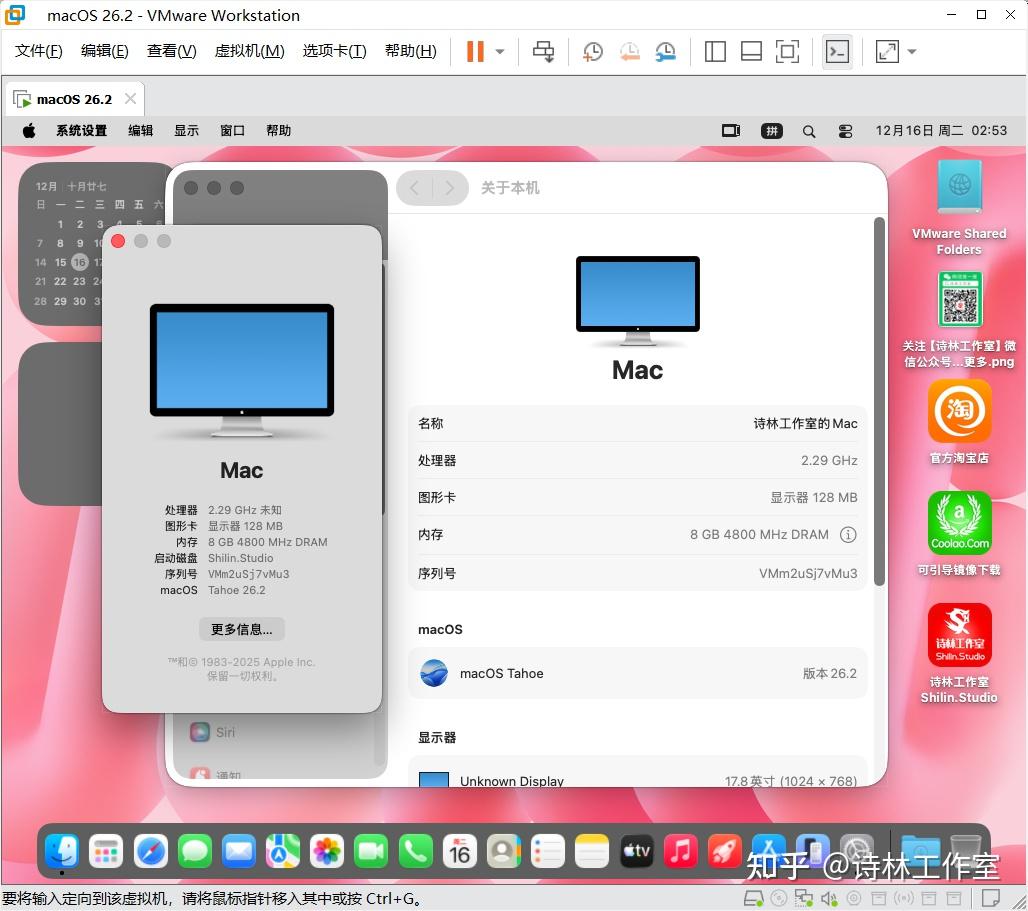The width and height of the screenshot is (1028, 911).
Task: Click the info icon next to 8 GB memory
Action: tap(848, 534)
